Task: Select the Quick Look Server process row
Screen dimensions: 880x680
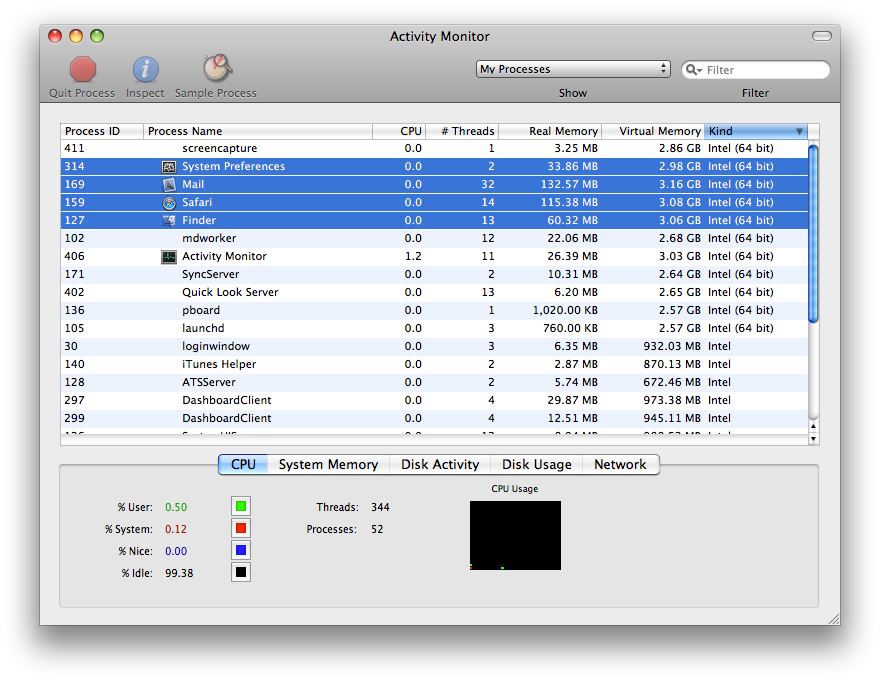Action: pyautogui.click(x=434, y=292)
